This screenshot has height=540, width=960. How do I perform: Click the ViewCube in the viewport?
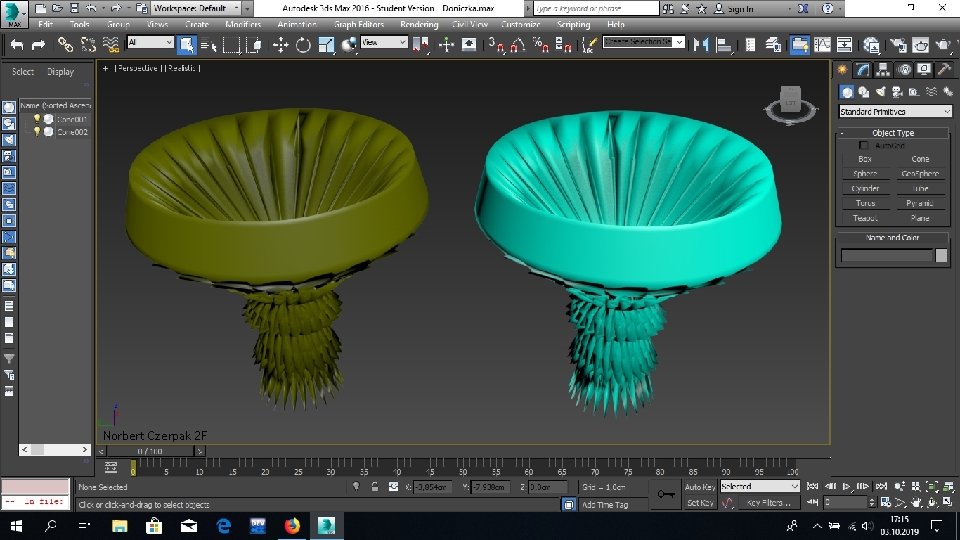790,98
